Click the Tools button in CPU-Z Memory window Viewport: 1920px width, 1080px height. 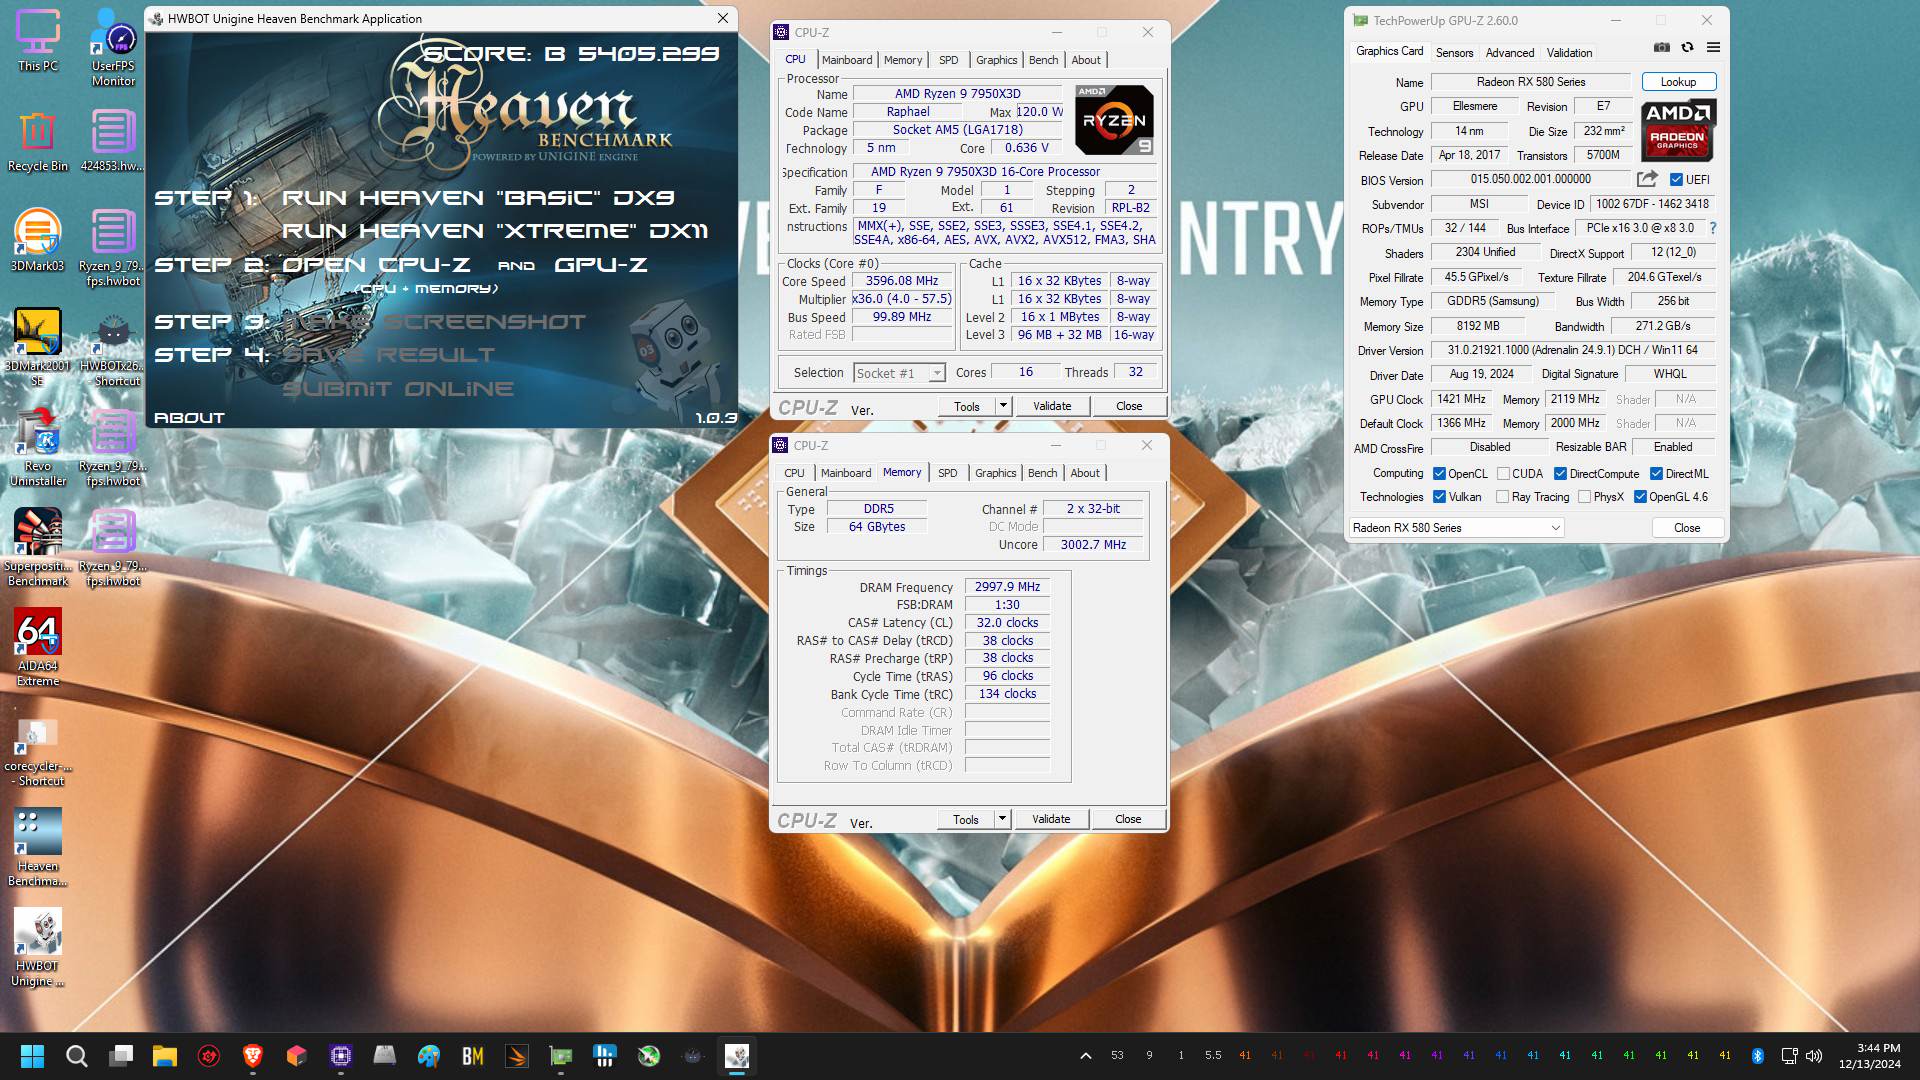coord(966,819)
